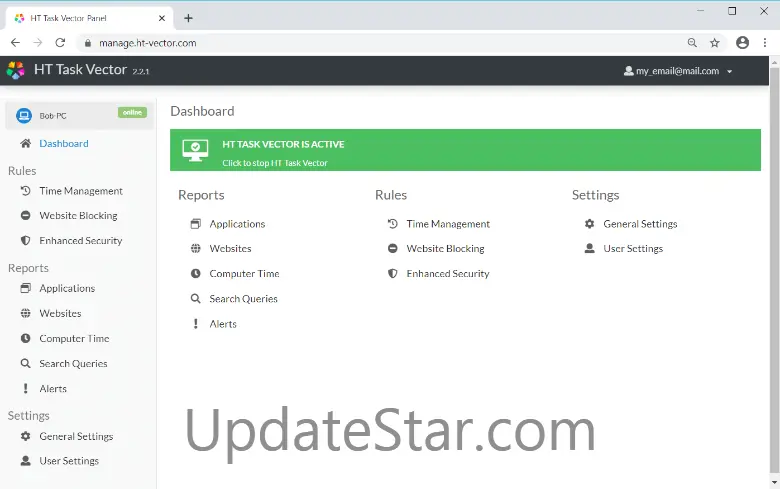Click the sidebar Alerts exclamation icon
Image resolution: width=780 pixels, height=489 pixels.
coord(25,389)
